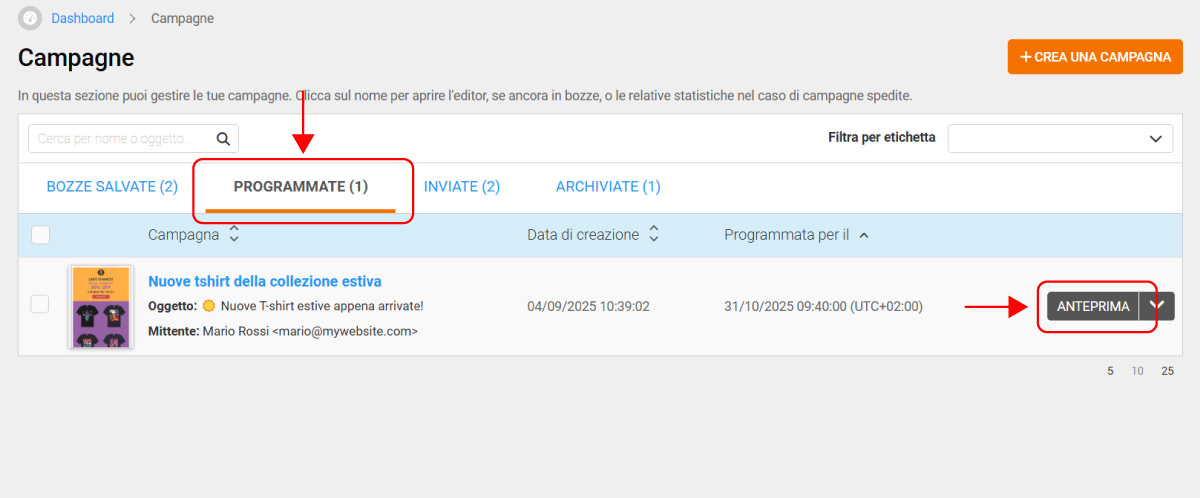
Task: Click the campaign preview thumbnail
Action: (x=100, y=306)
